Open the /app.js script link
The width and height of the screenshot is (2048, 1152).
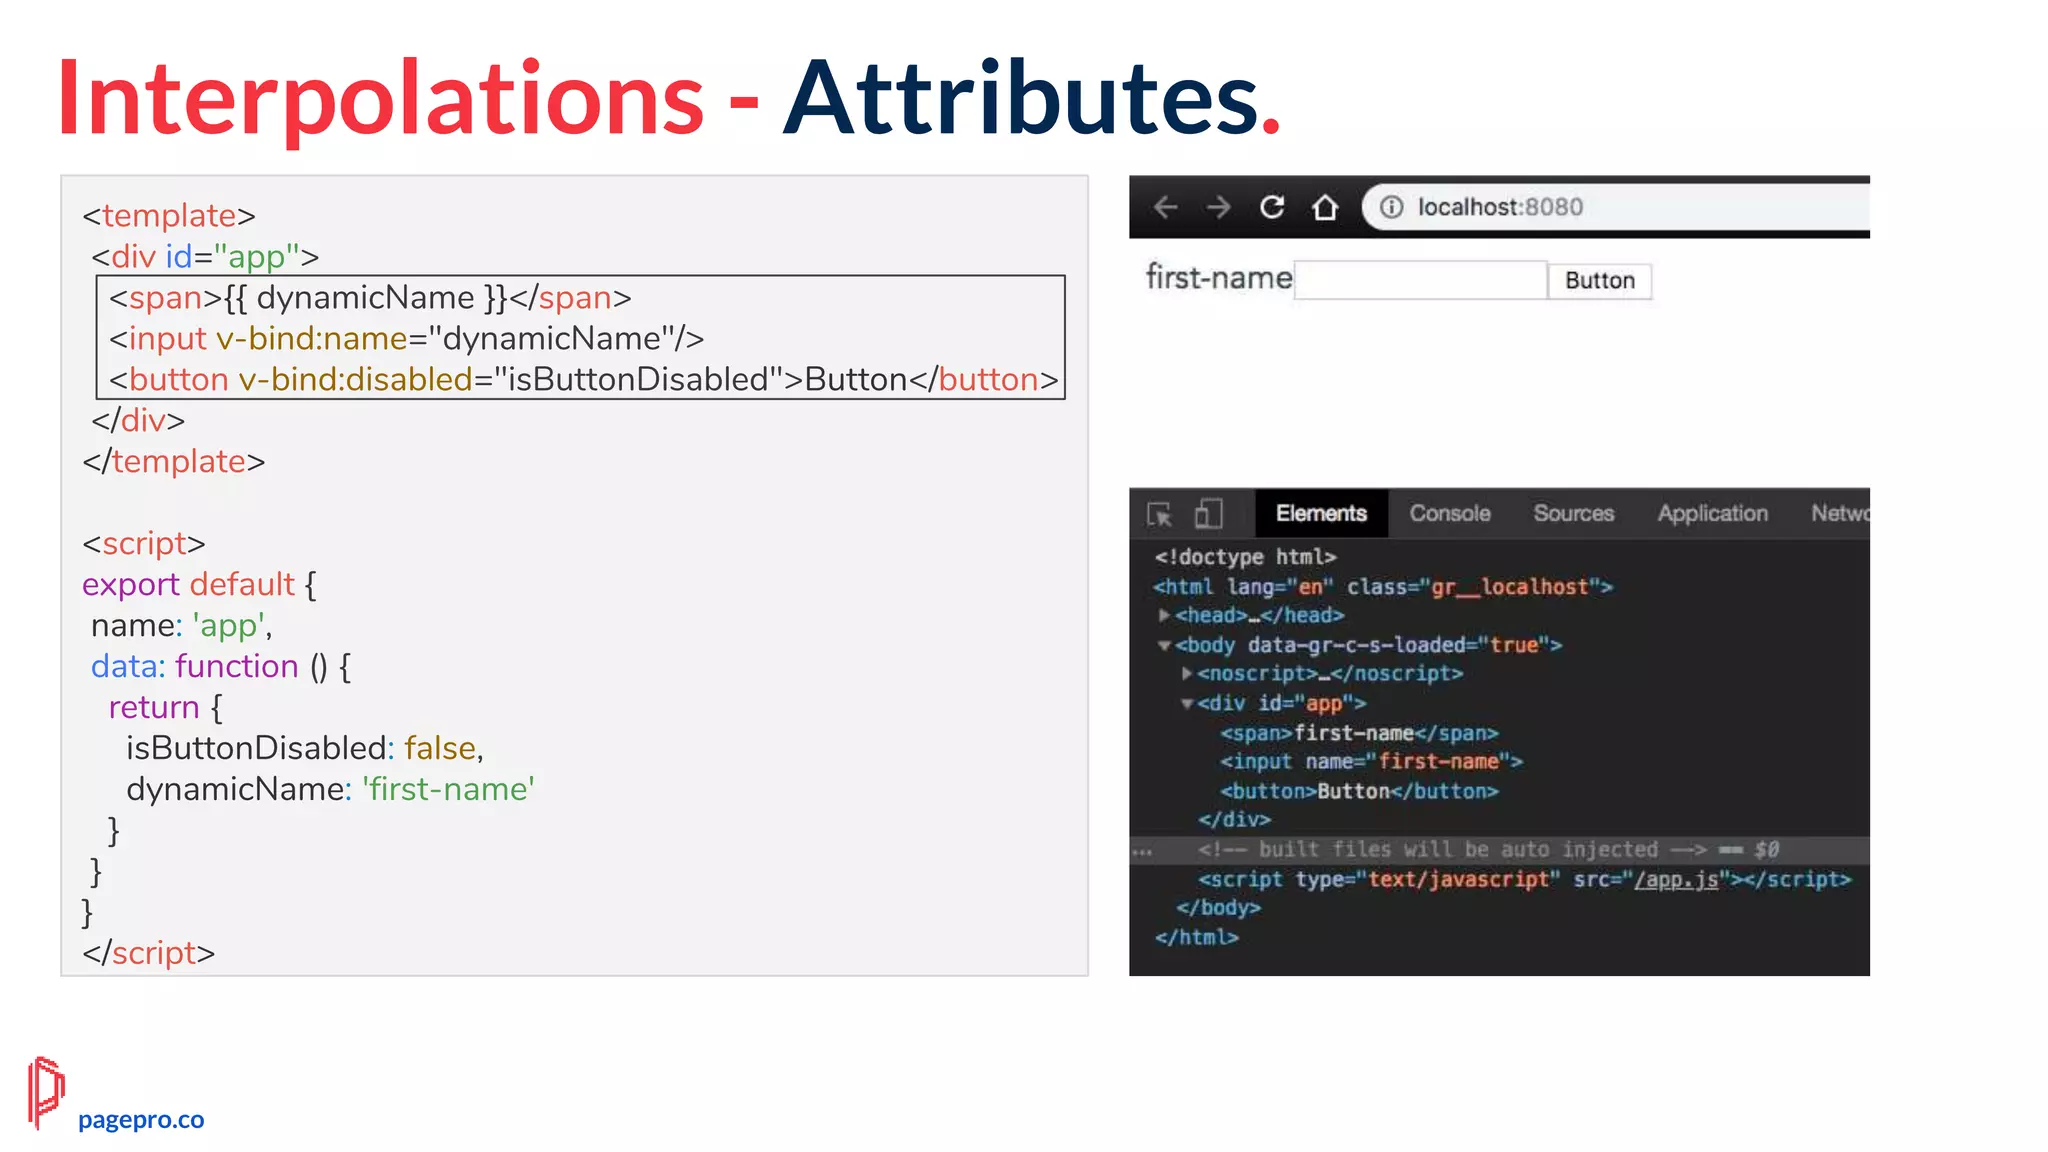pyautogui.click(x=1676, y=880)
